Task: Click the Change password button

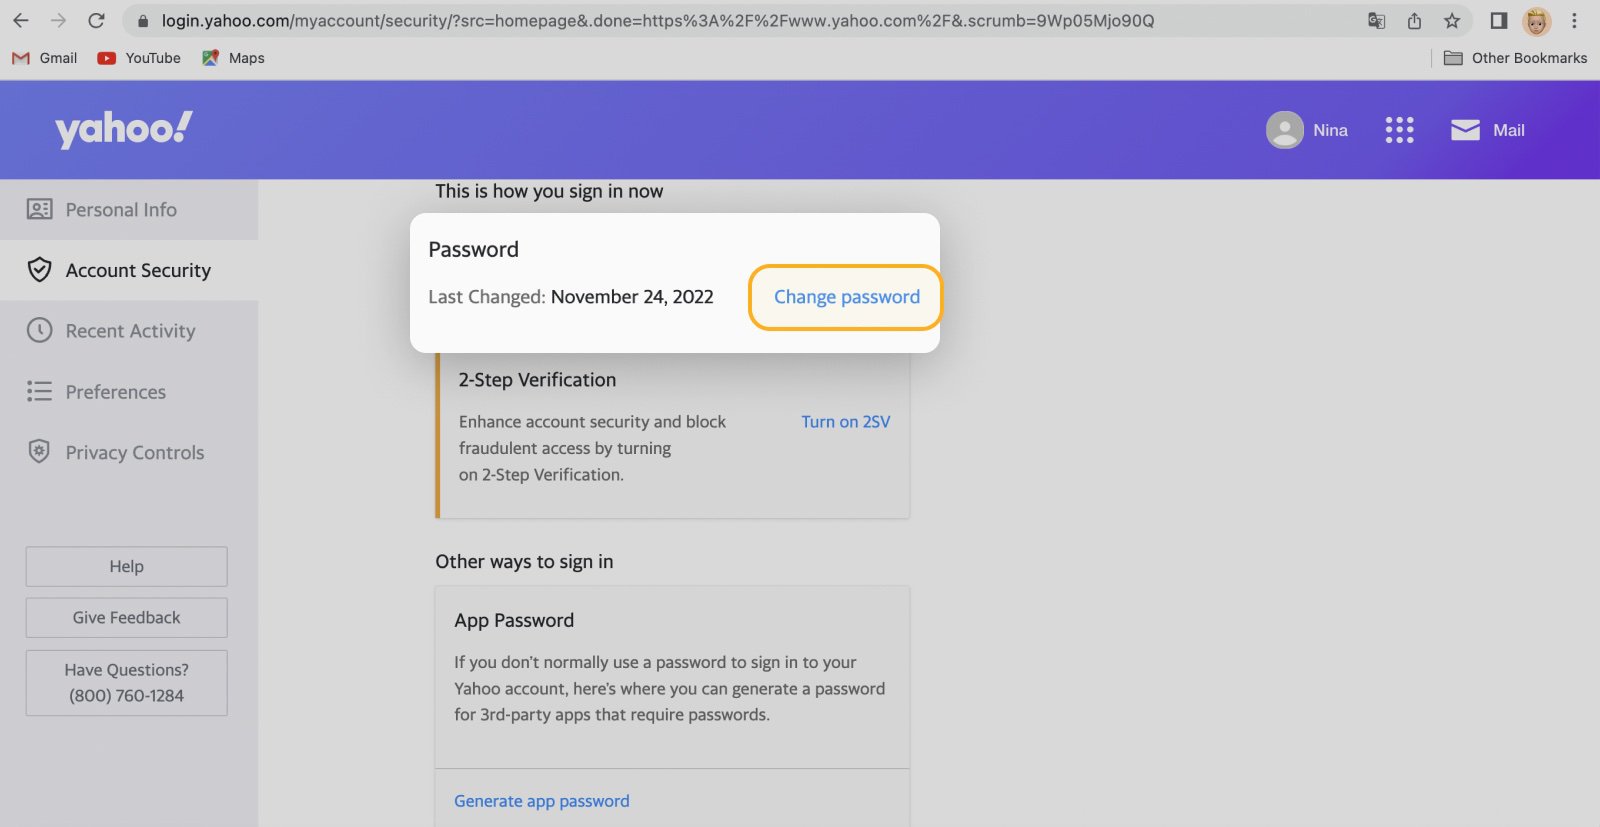Action: [845, 296]
